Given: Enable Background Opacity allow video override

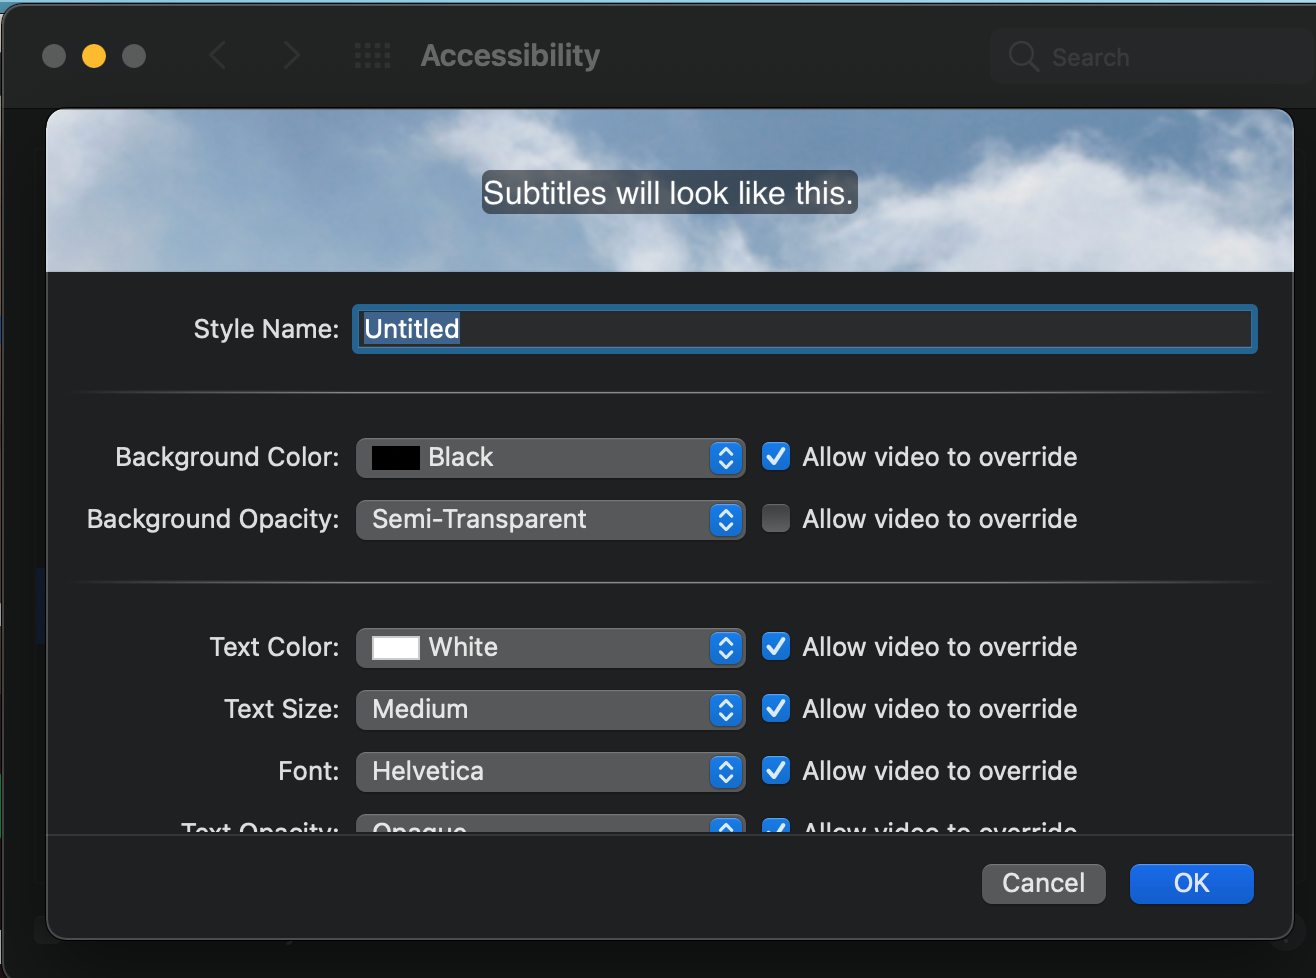Looking at the screenshot, I should click(x=776, y=519).
